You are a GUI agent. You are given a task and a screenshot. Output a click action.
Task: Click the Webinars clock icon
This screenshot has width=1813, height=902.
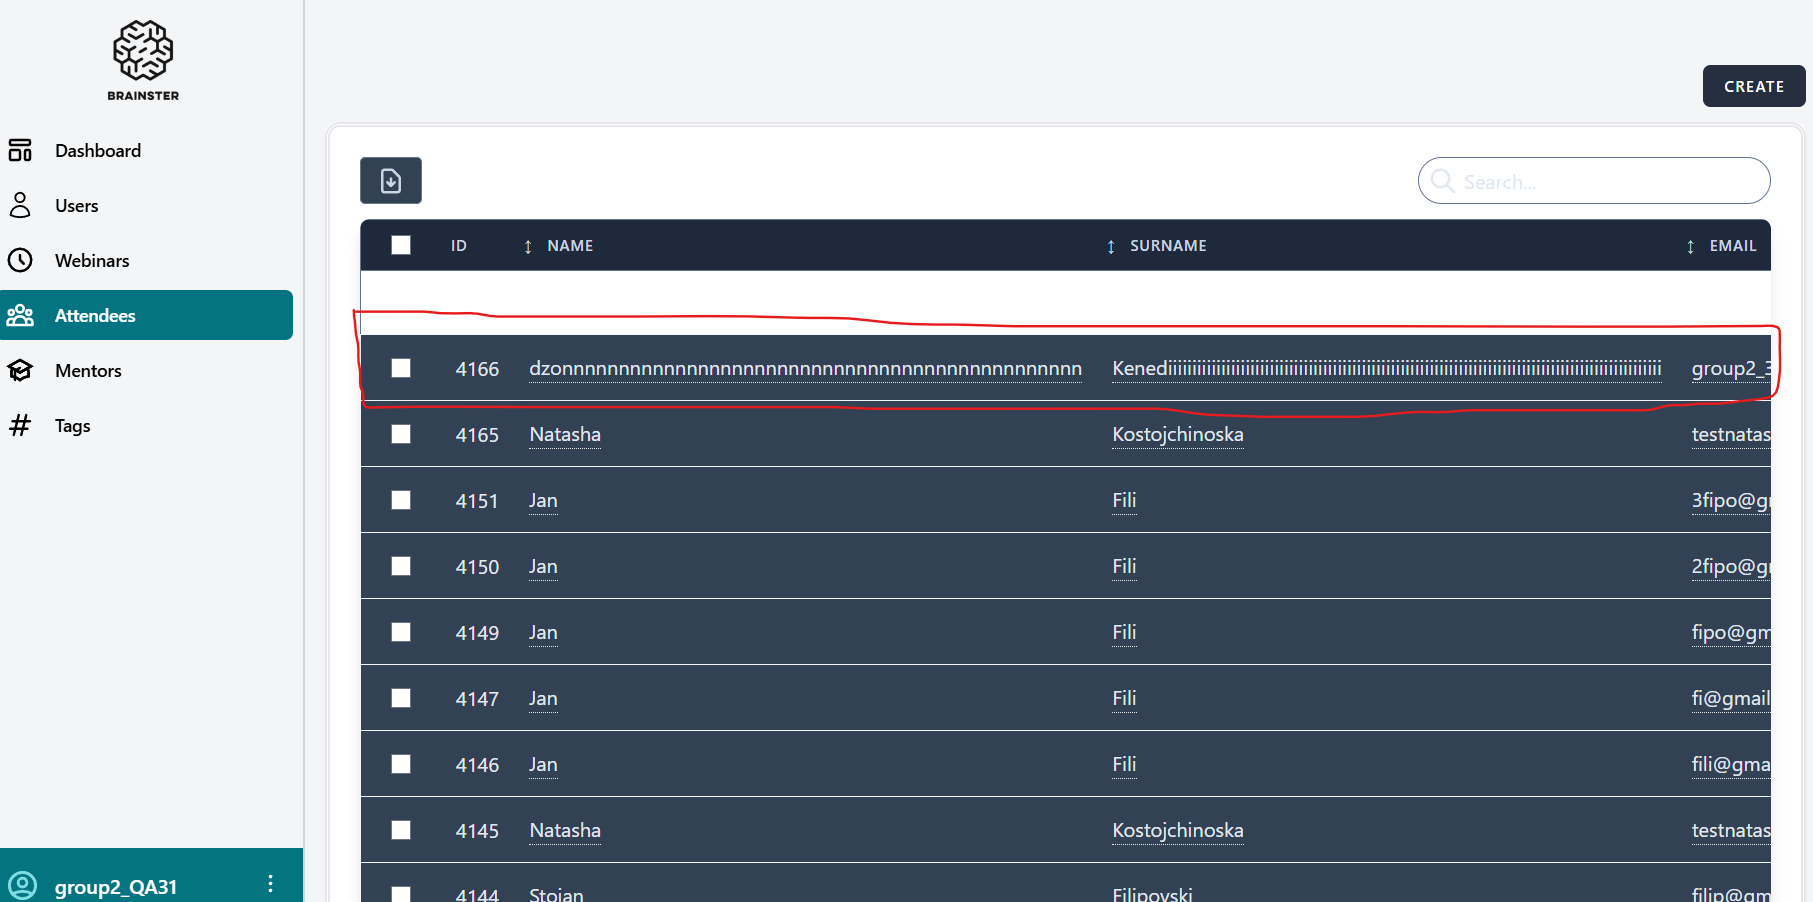(20, 260)
